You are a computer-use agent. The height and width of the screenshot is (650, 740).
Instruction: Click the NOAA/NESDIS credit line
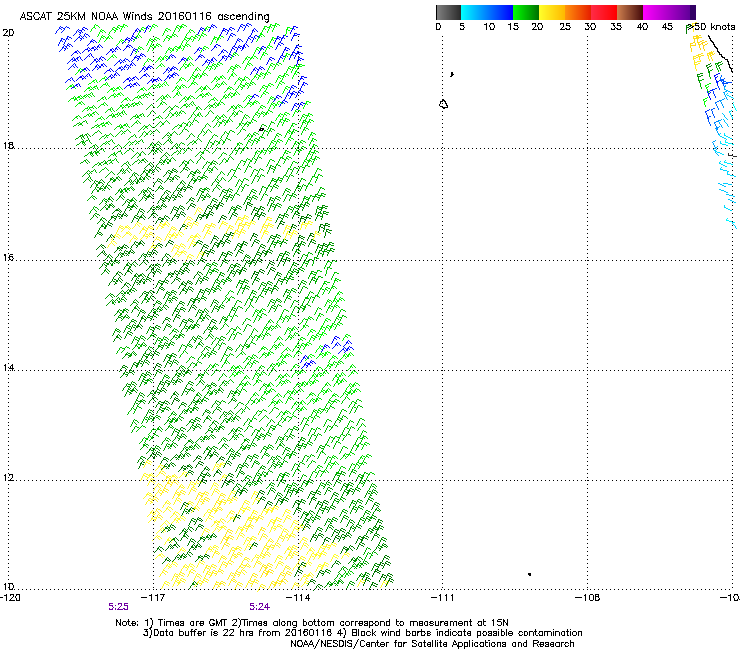pyautogui.click(x=432, y=644)
